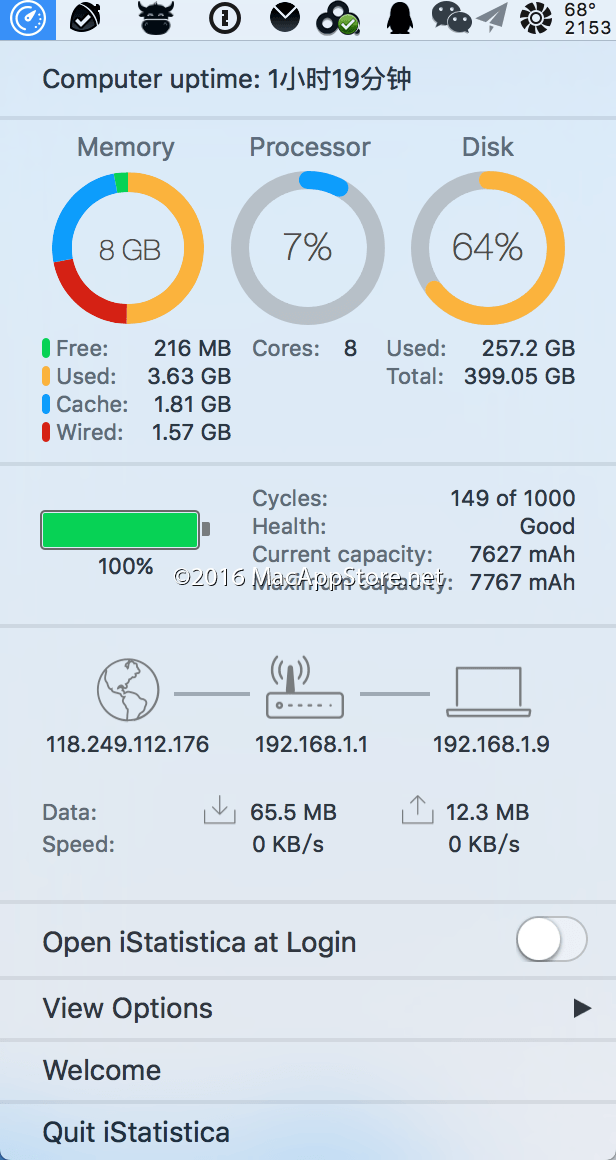Screen dimensions: 616x1160
Task: Click the 1Password menu bar icon
Action: pyautogui.click(x=225, y=18)
